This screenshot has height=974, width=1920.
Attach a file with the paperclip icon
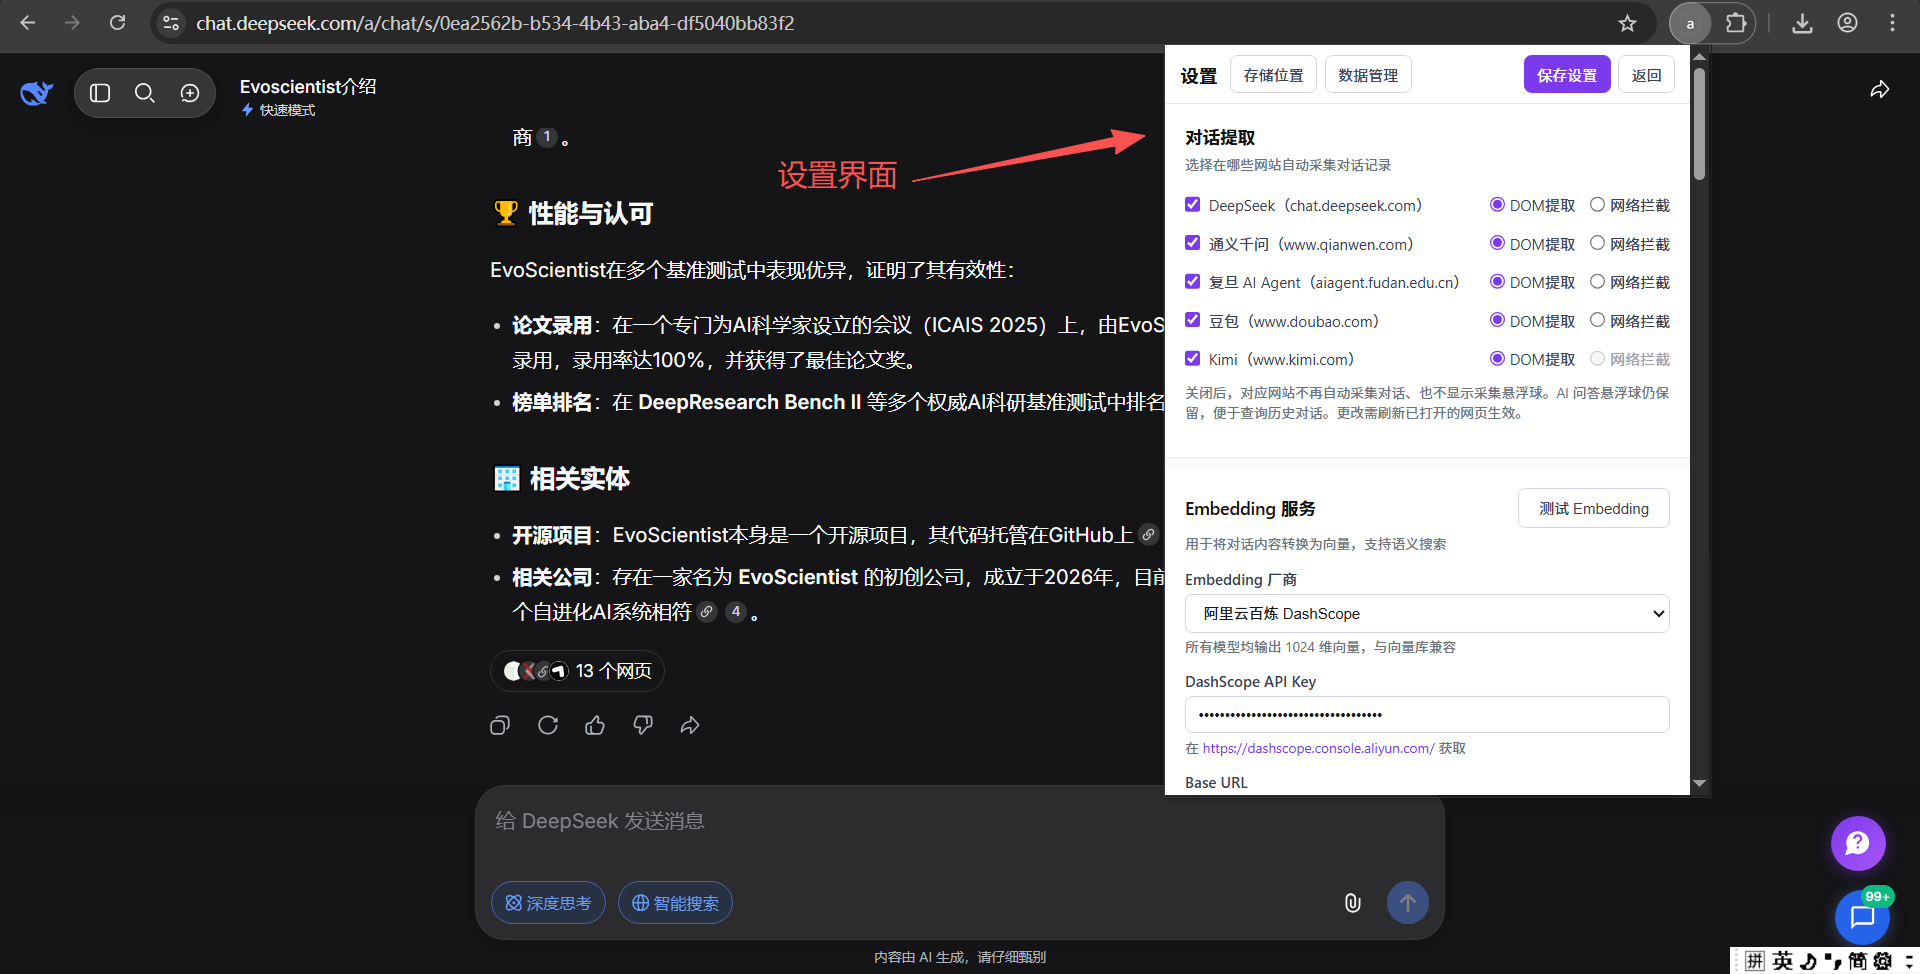(1352, 903)
